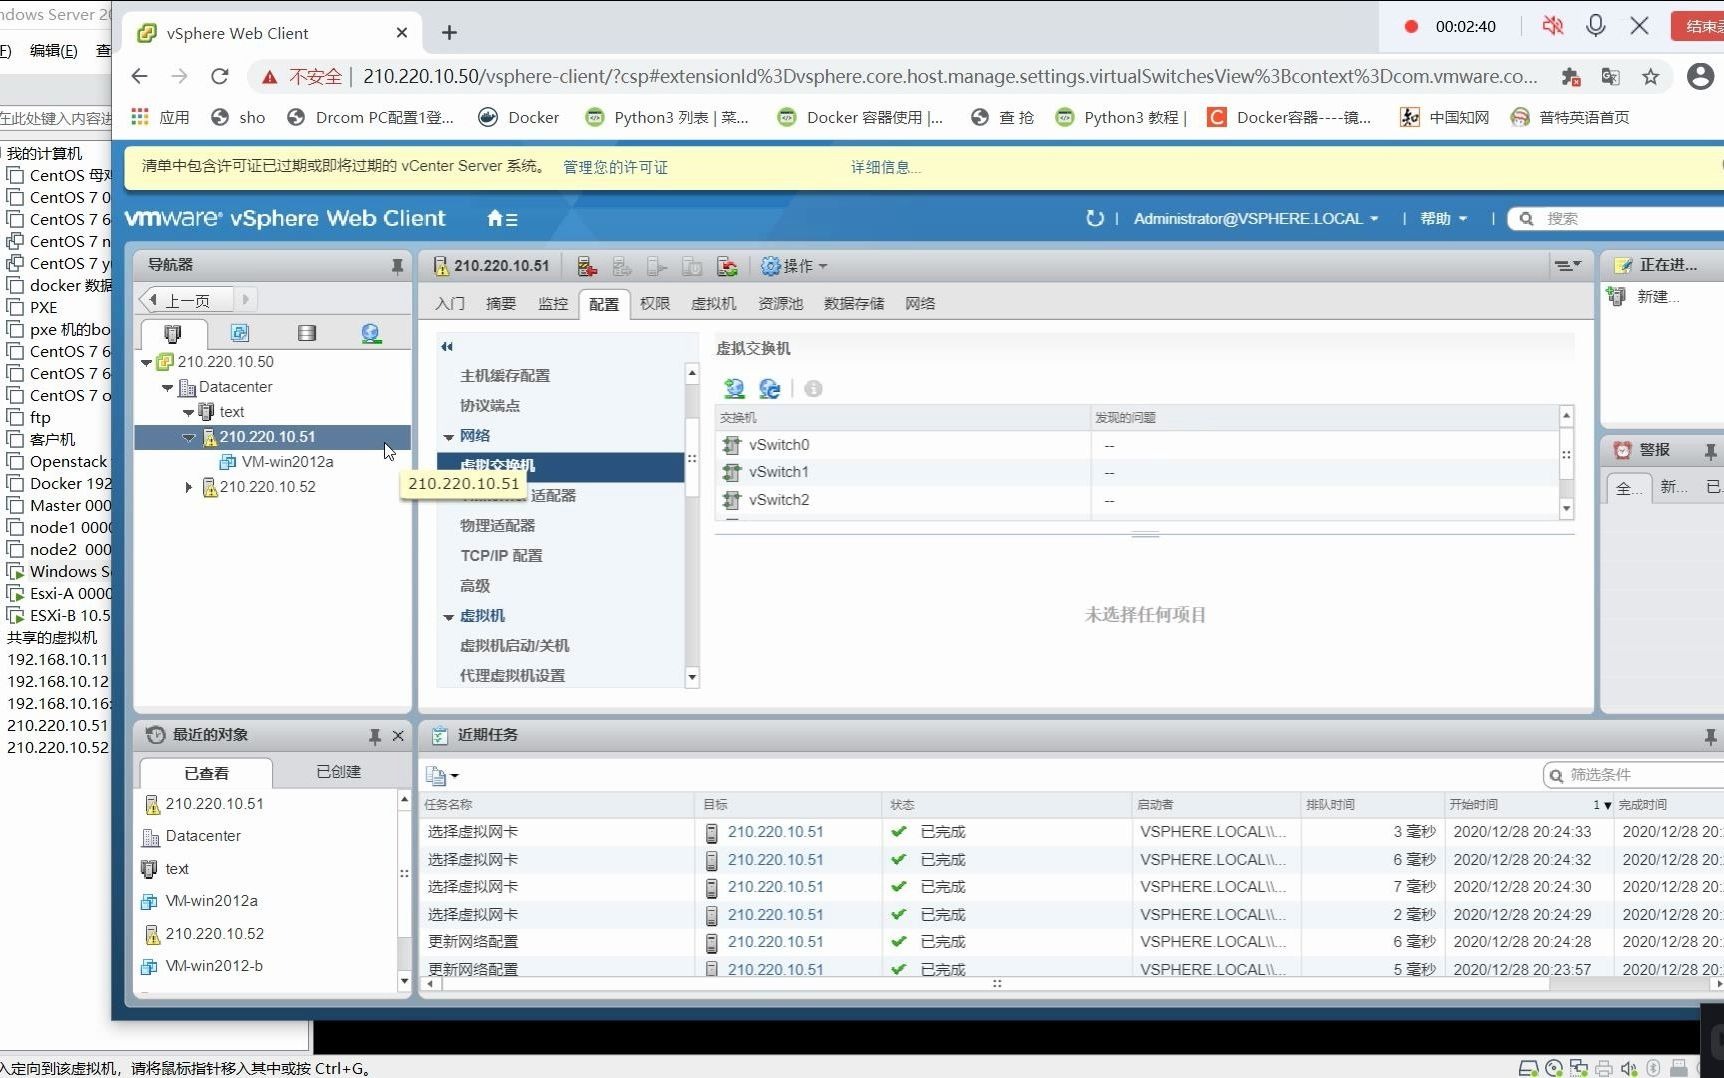Screen dimensions: 1724x1078
Task: Collapse the configuration side menu with double arrow
Action: (x=447, y=346)
